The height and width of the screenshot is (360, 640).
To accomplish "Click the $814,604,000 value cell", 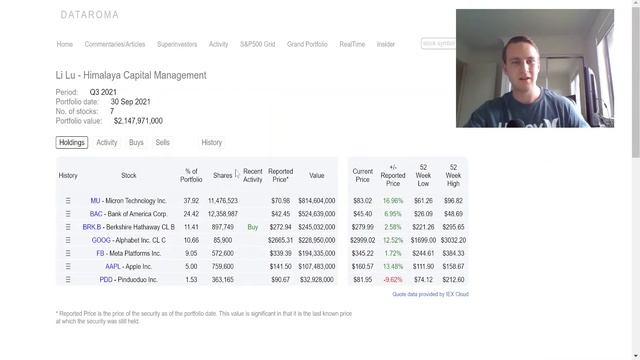I will pos(317,201).
